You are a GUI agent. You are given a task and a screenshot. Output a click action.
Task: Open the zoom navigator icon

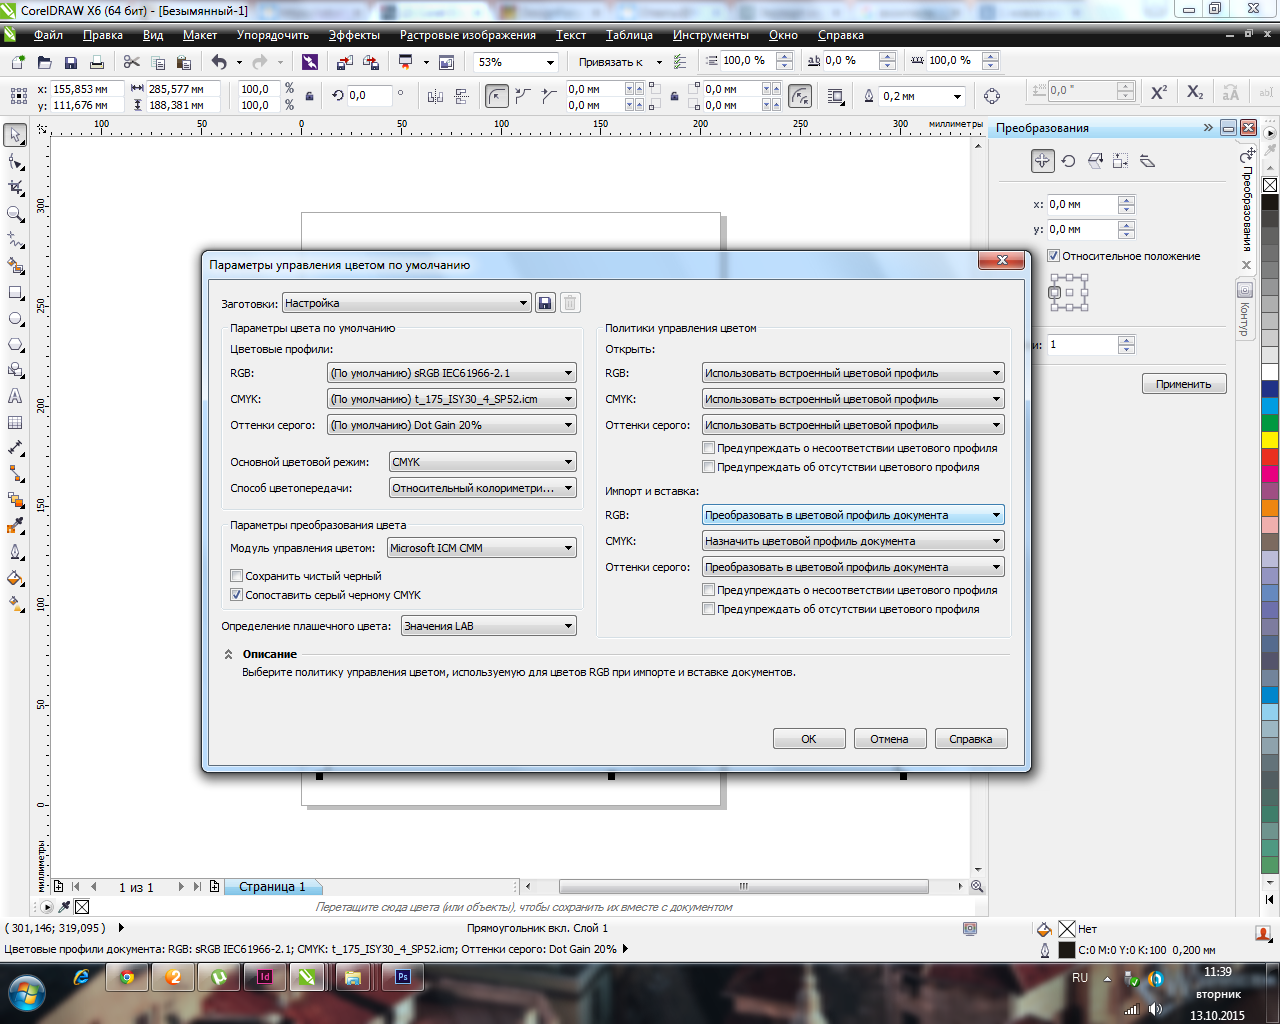click(x=977, y=886)
